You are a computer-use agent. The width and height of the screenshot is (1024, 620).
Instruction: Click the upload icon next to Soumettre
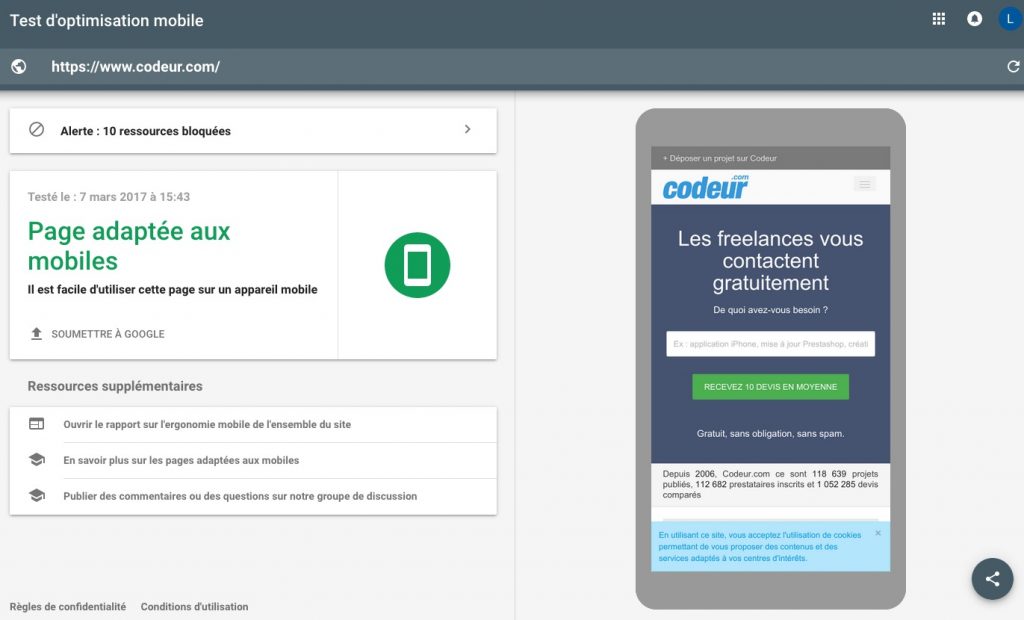coord(37,334)
